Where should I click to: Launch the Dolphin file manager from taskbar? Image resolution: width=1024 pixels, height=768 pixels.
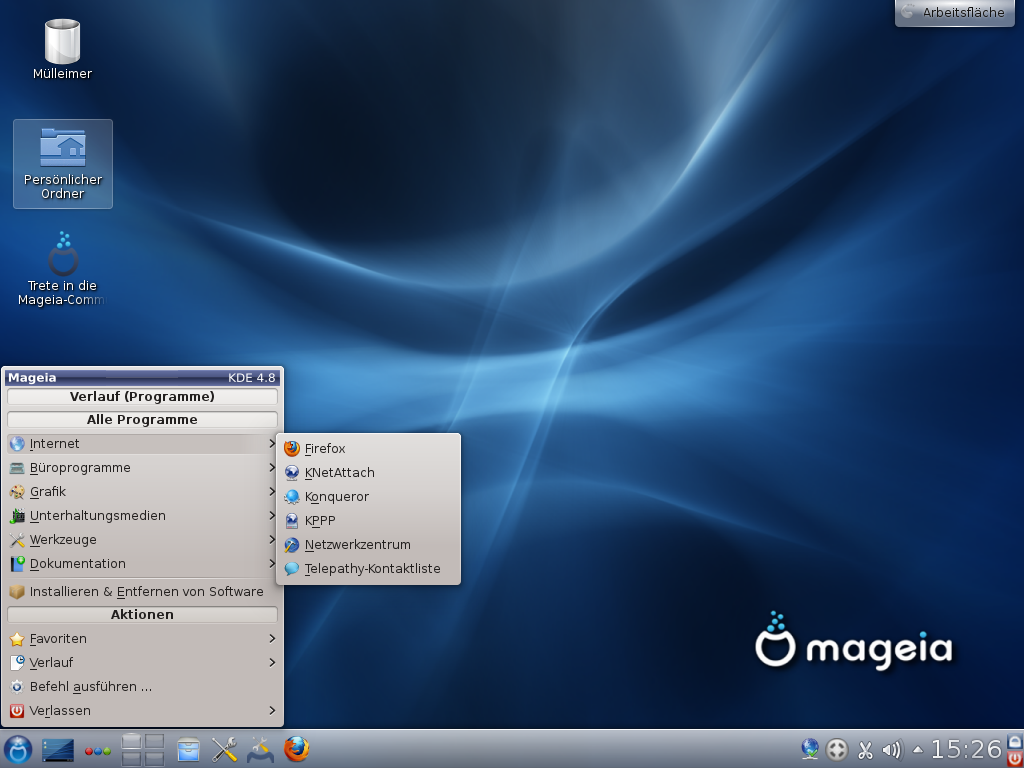(188, 750)
